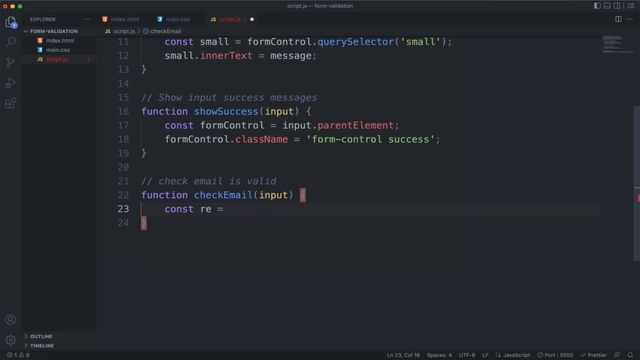Click checkEmail in the breadcrumb
Screen dimensions: 640x360
tap(165, 31)
